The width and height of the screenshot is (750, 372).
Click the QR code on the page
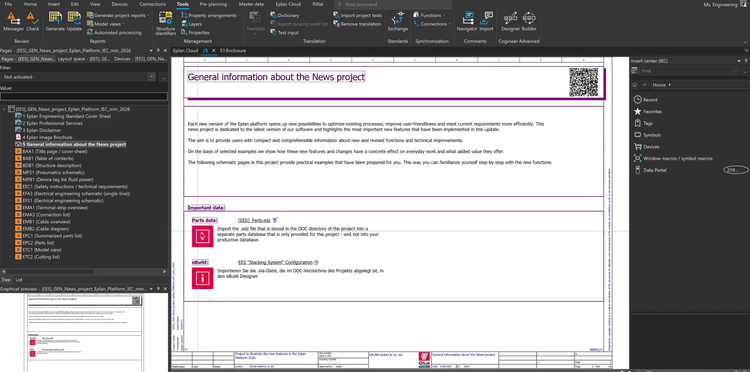coord(584,82)
